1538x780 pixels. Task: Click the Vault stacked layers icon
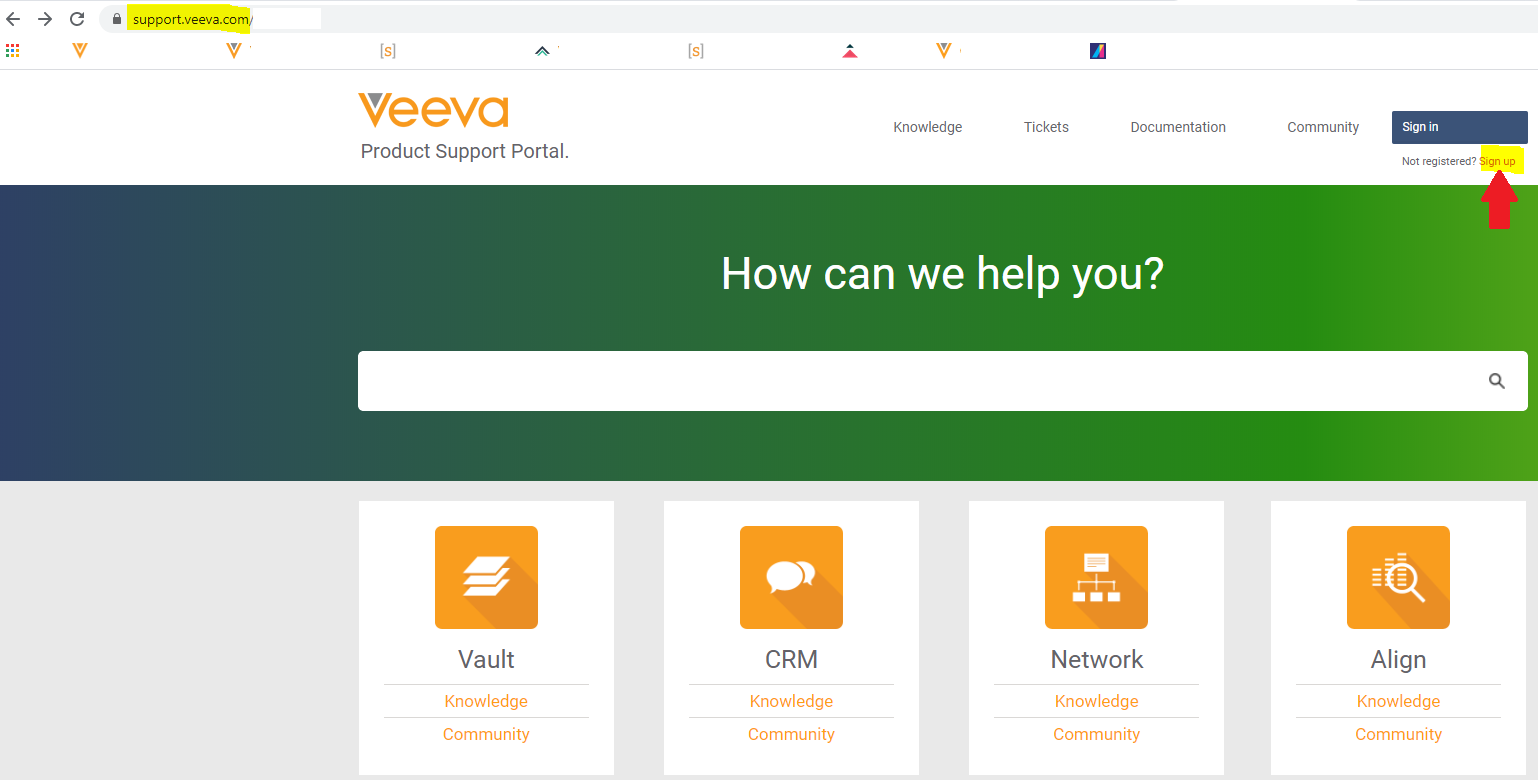(x=486, y=577)
